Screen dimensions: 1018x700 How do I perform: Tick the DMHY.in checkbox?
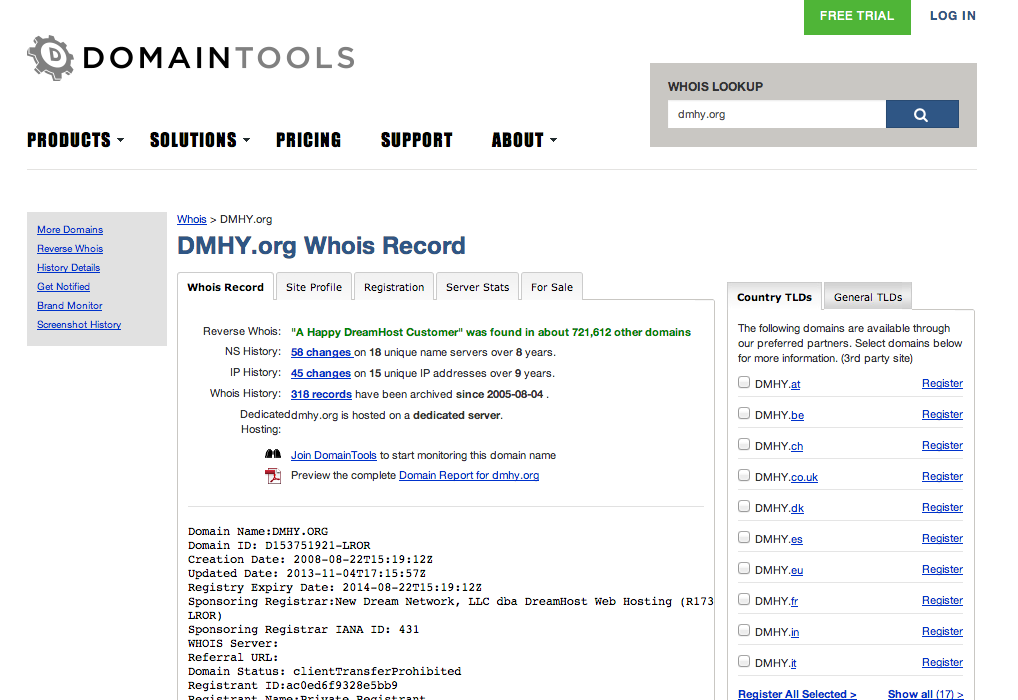pos(744,631)
